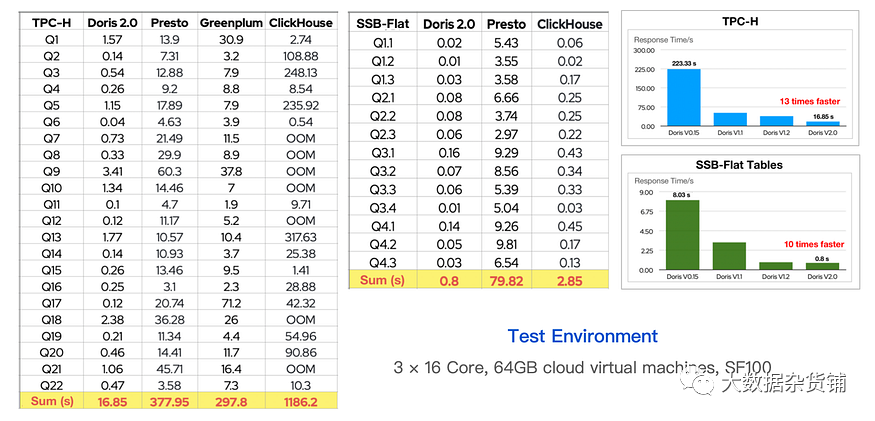Click Doris value 1.77 in row Q13
Image resolution: width=875 pixels, height=421 pixels.
pyautogui.click(x=112, y=237)
